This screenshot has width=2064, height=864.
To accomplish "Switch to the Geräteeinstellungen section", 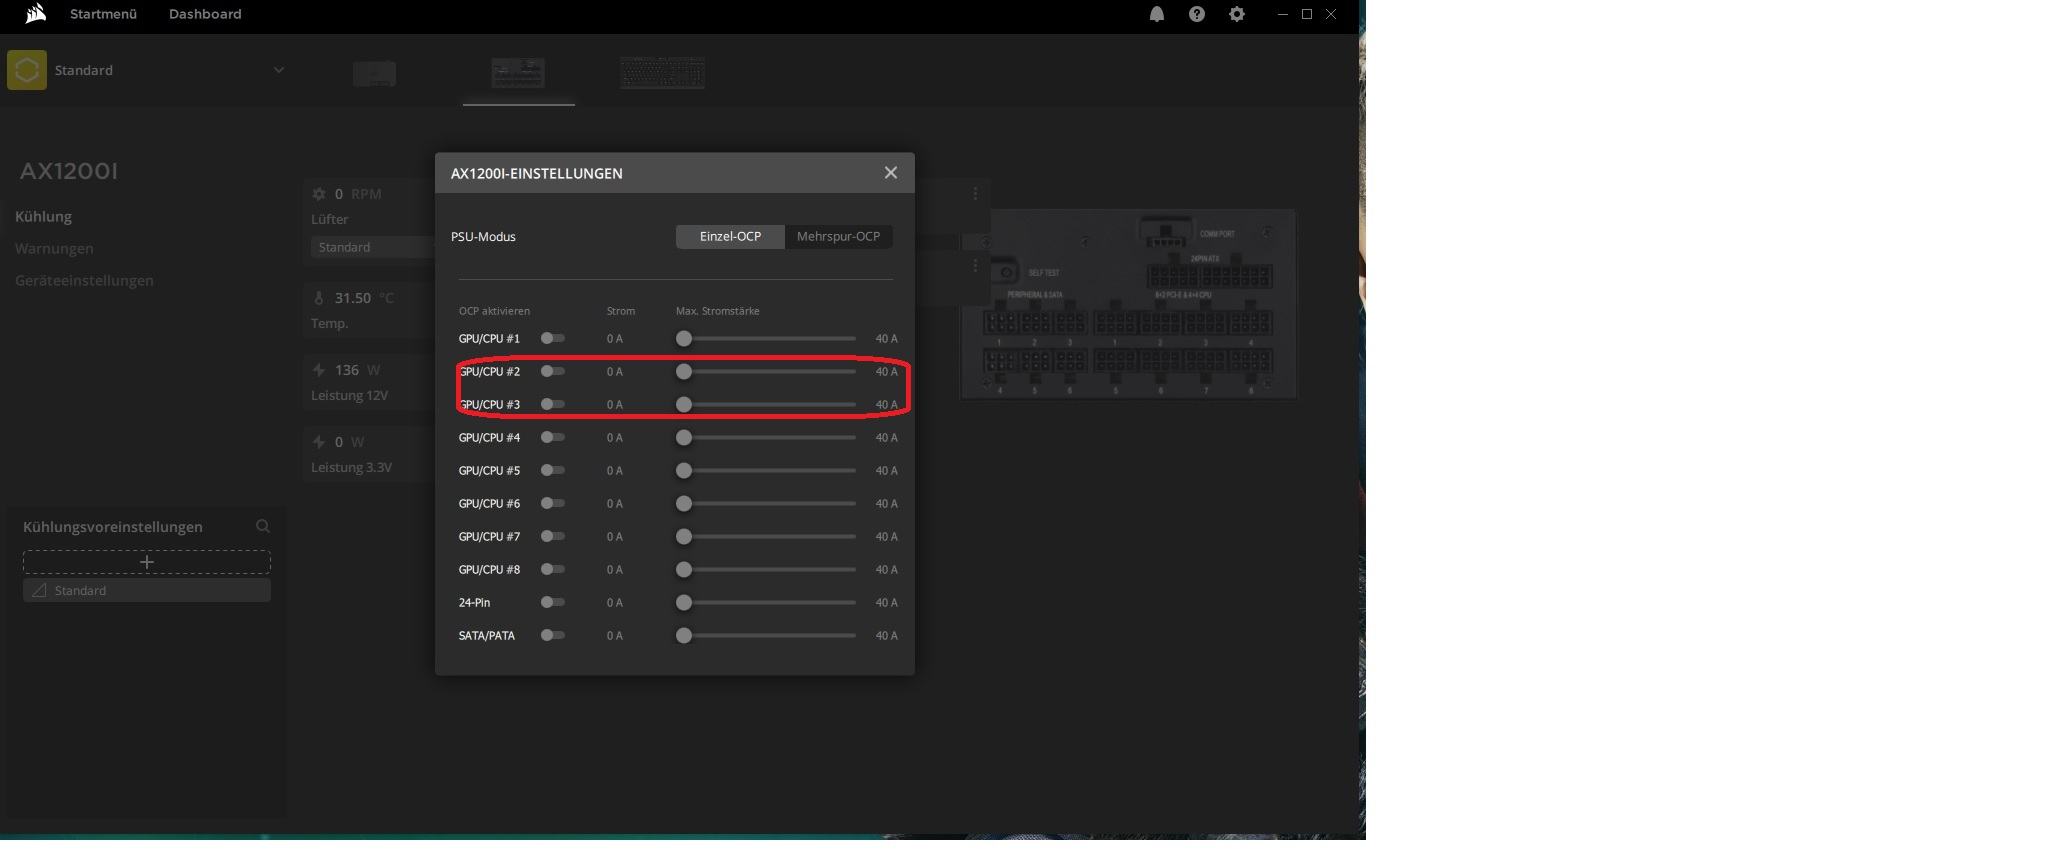I will [x=84, y=280].
